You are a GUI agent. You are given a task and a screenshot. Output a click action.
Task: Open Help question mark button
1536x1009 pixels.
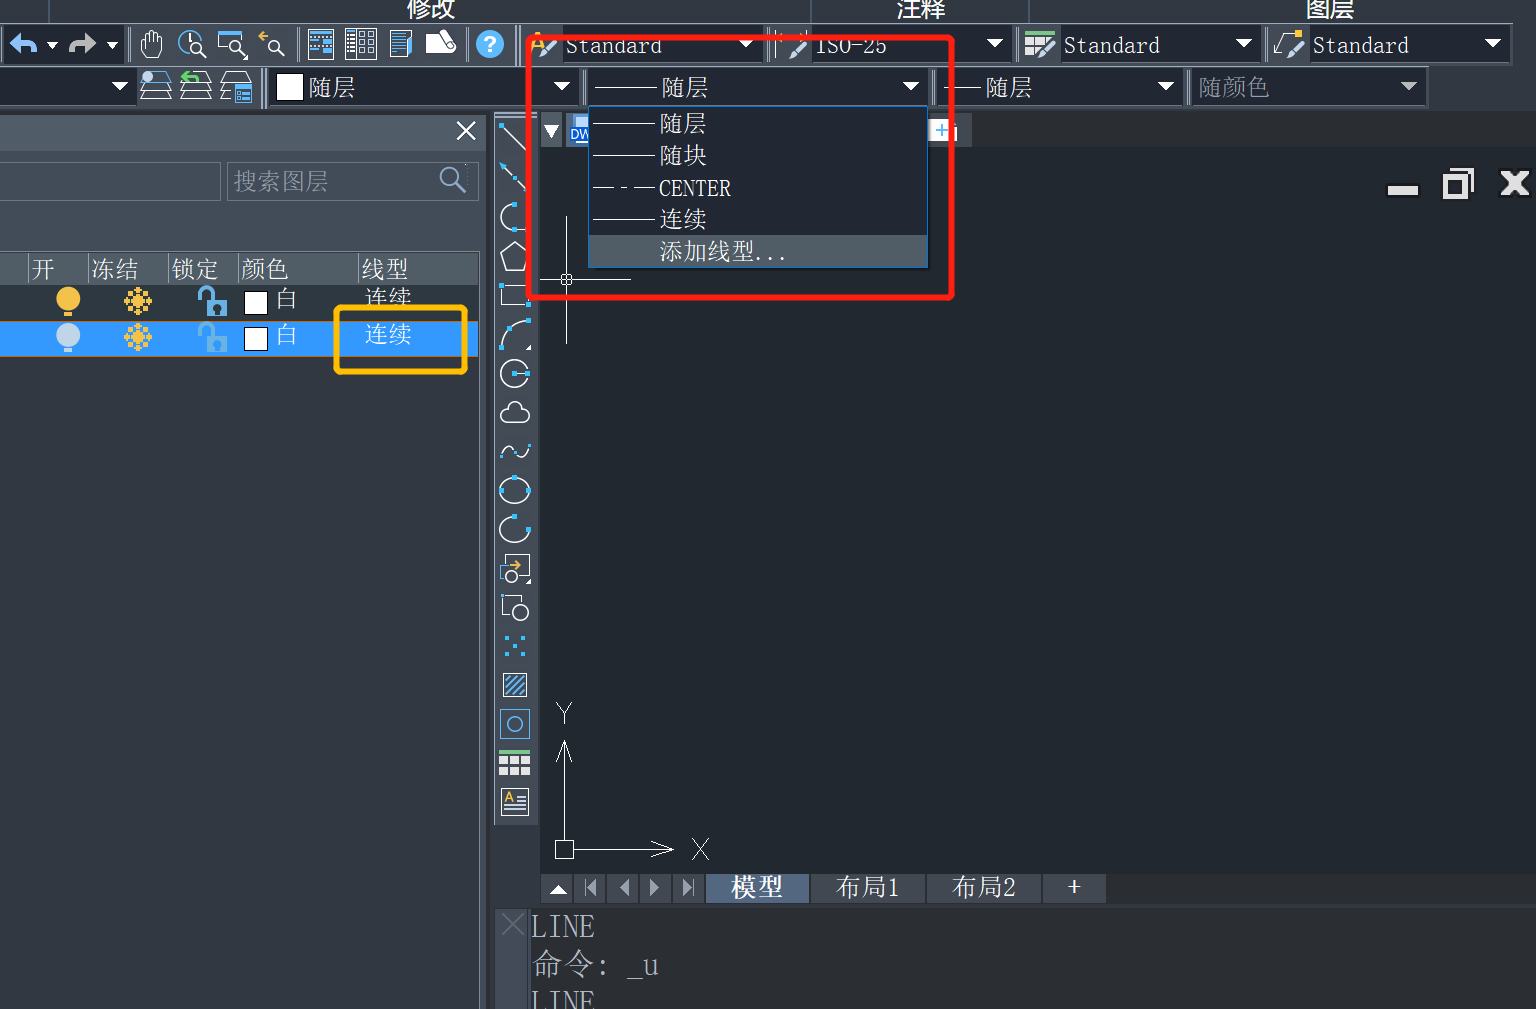pyautogui.click(x=489, y=44)
